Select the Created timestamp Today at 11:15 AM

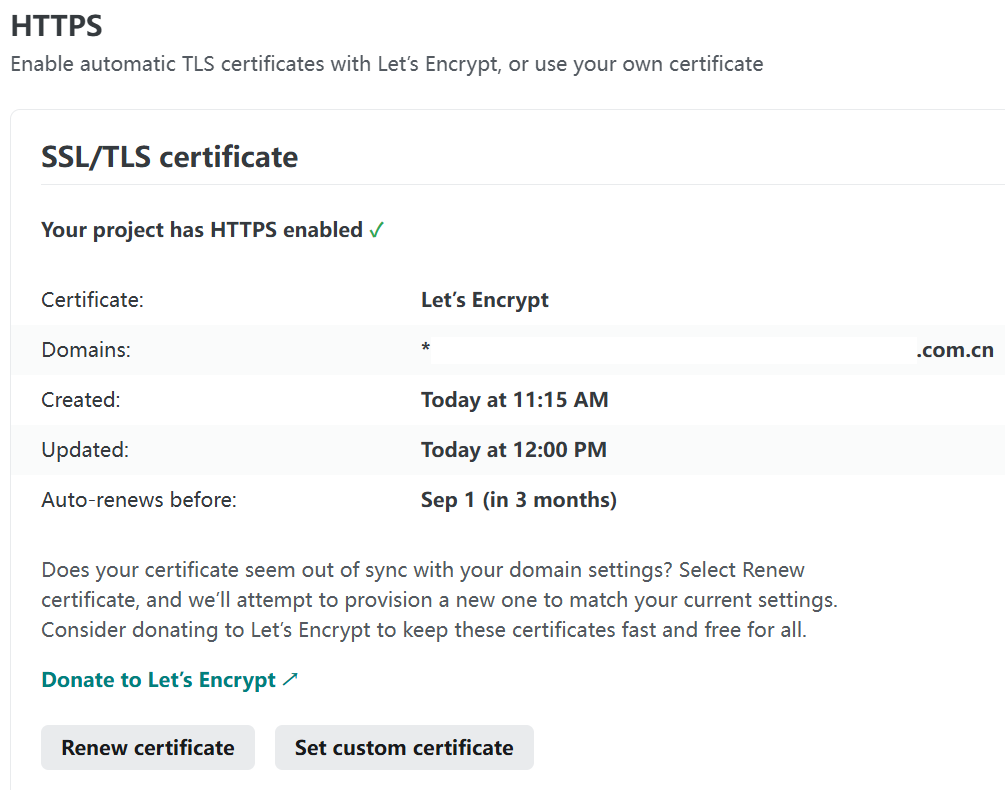pyautogui.click(x=514, y=399)
